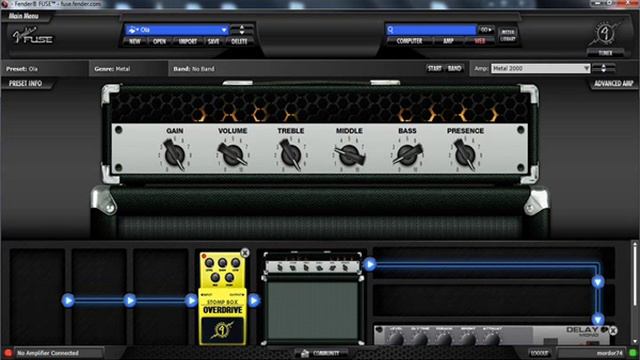Click the 'No Amplifier Connected' status text

[48, 353]
